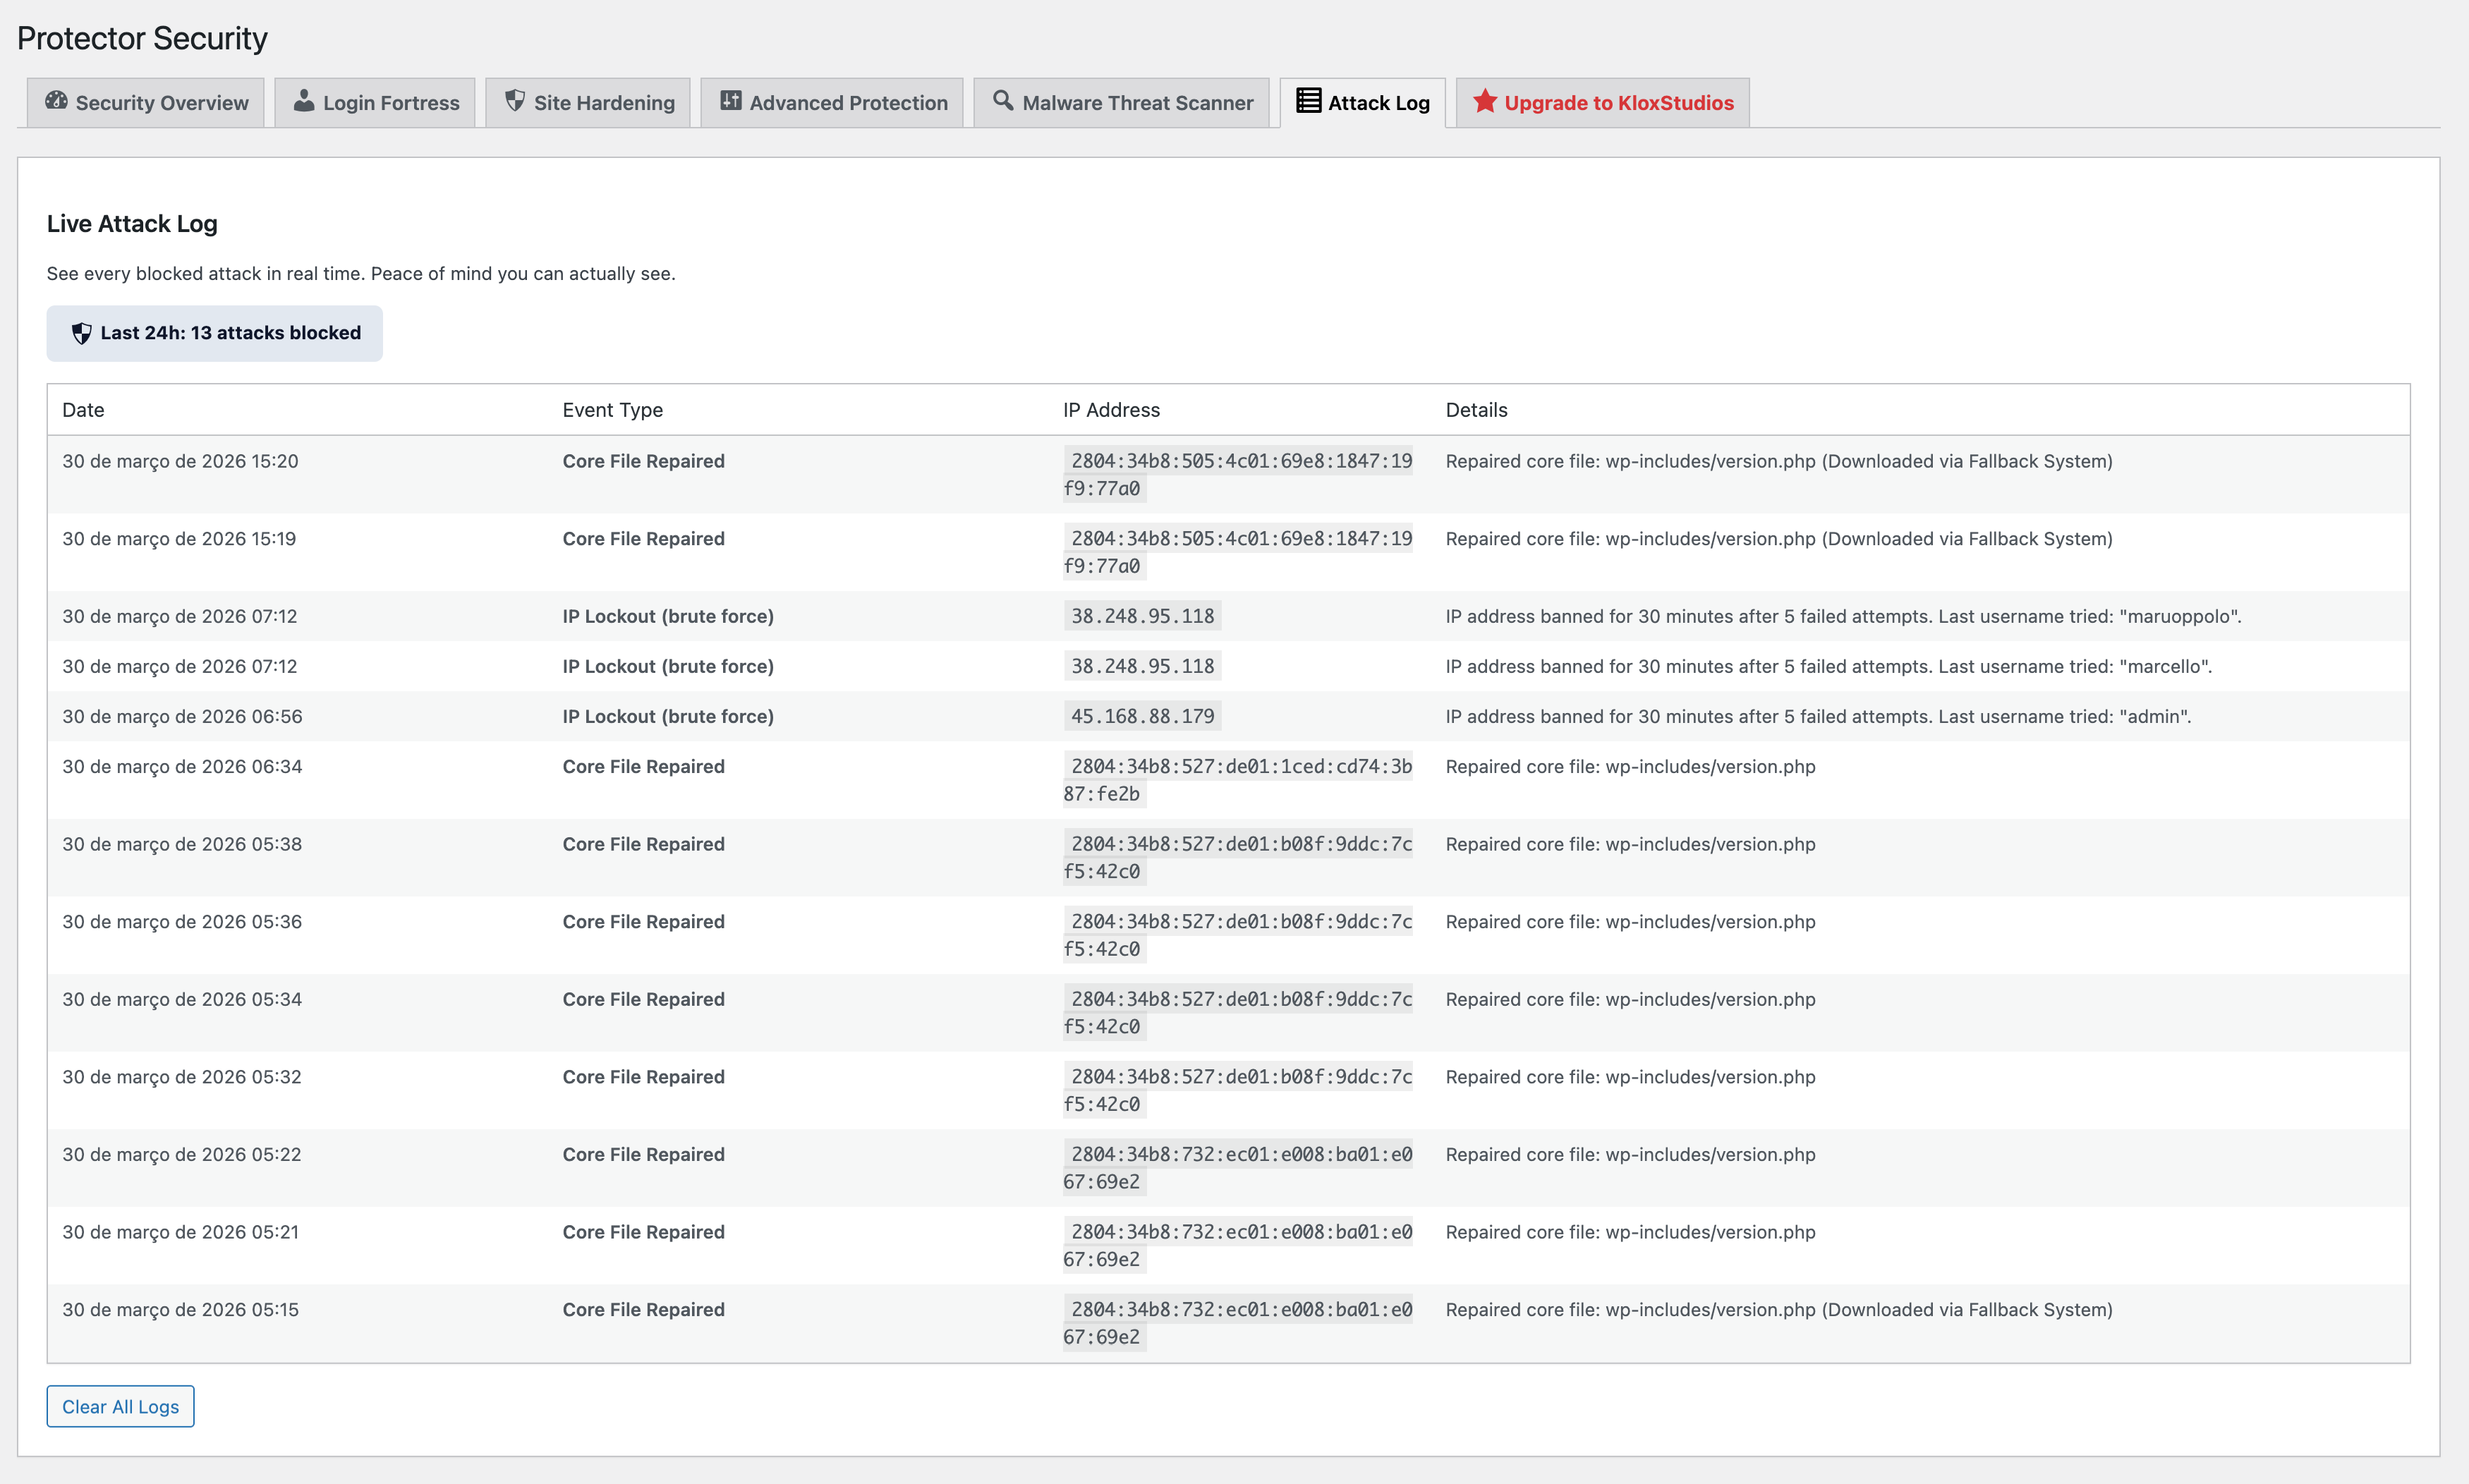Open the Site Hardening tab
The image size is (2469, 1484).
coord(588,103)
